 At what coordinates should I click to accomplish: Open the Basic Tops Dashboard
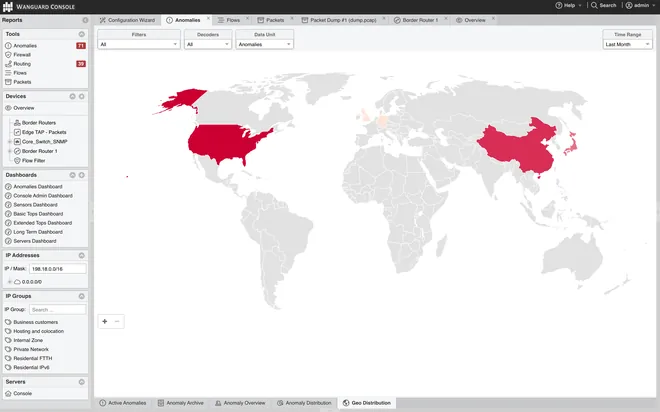click(38, 214)
